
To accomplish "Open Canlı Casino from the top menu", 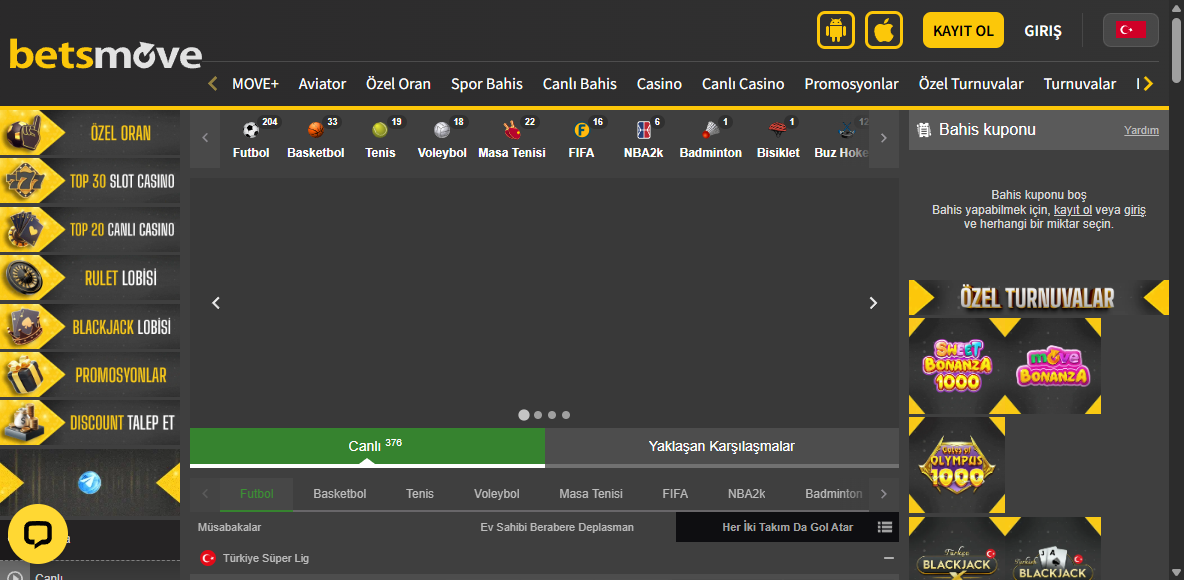I will click(x=743, y=84).
